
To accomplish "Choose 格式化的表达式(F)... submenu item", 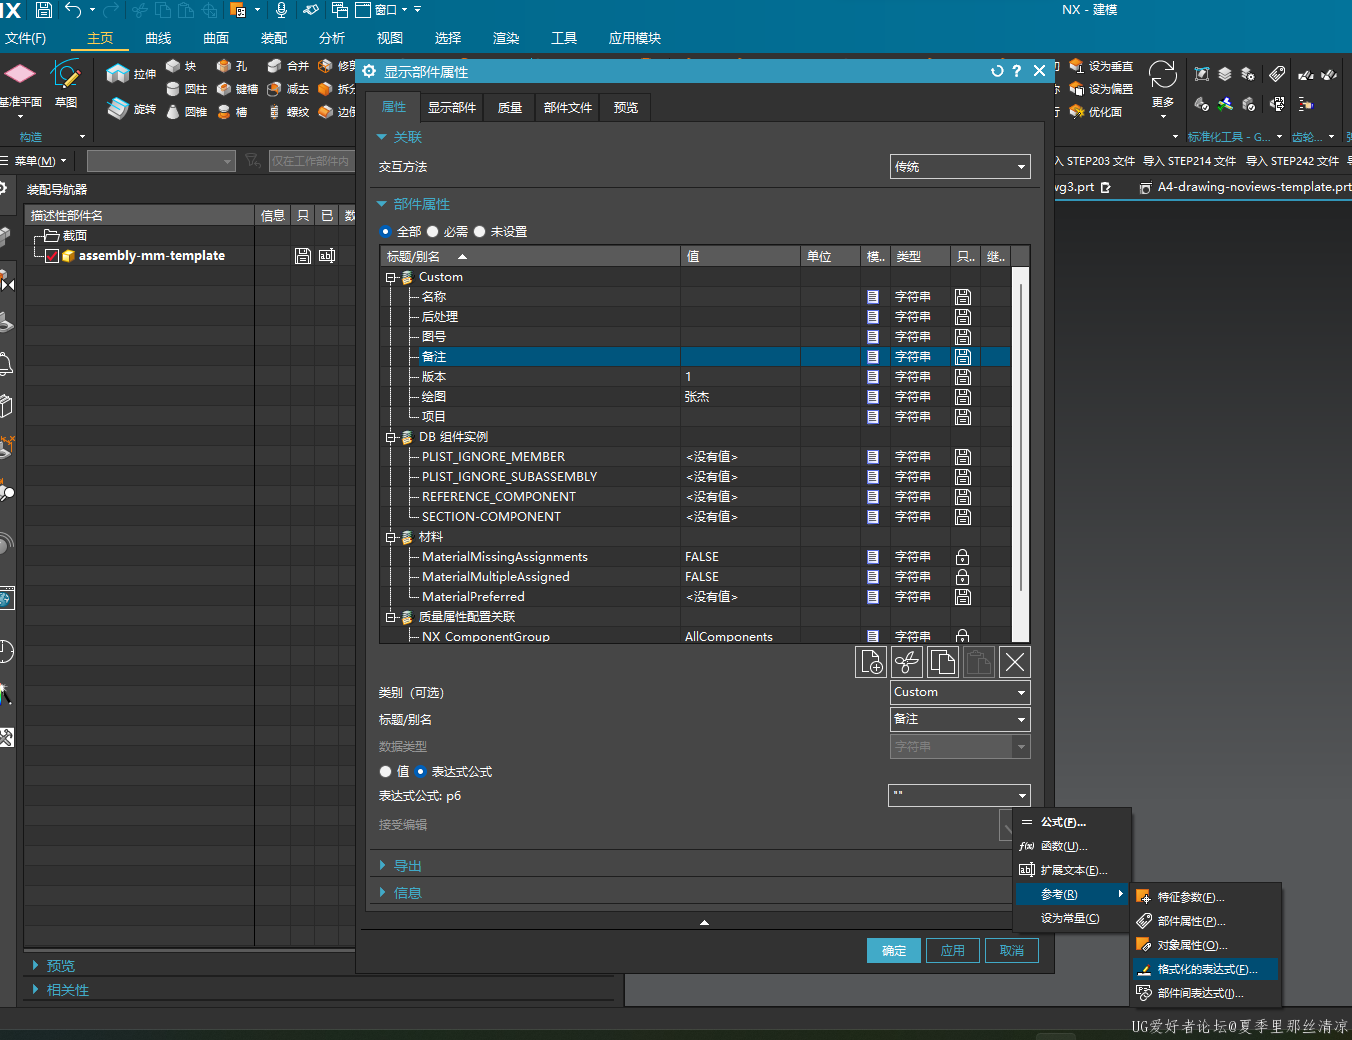I will [1206, 969].
